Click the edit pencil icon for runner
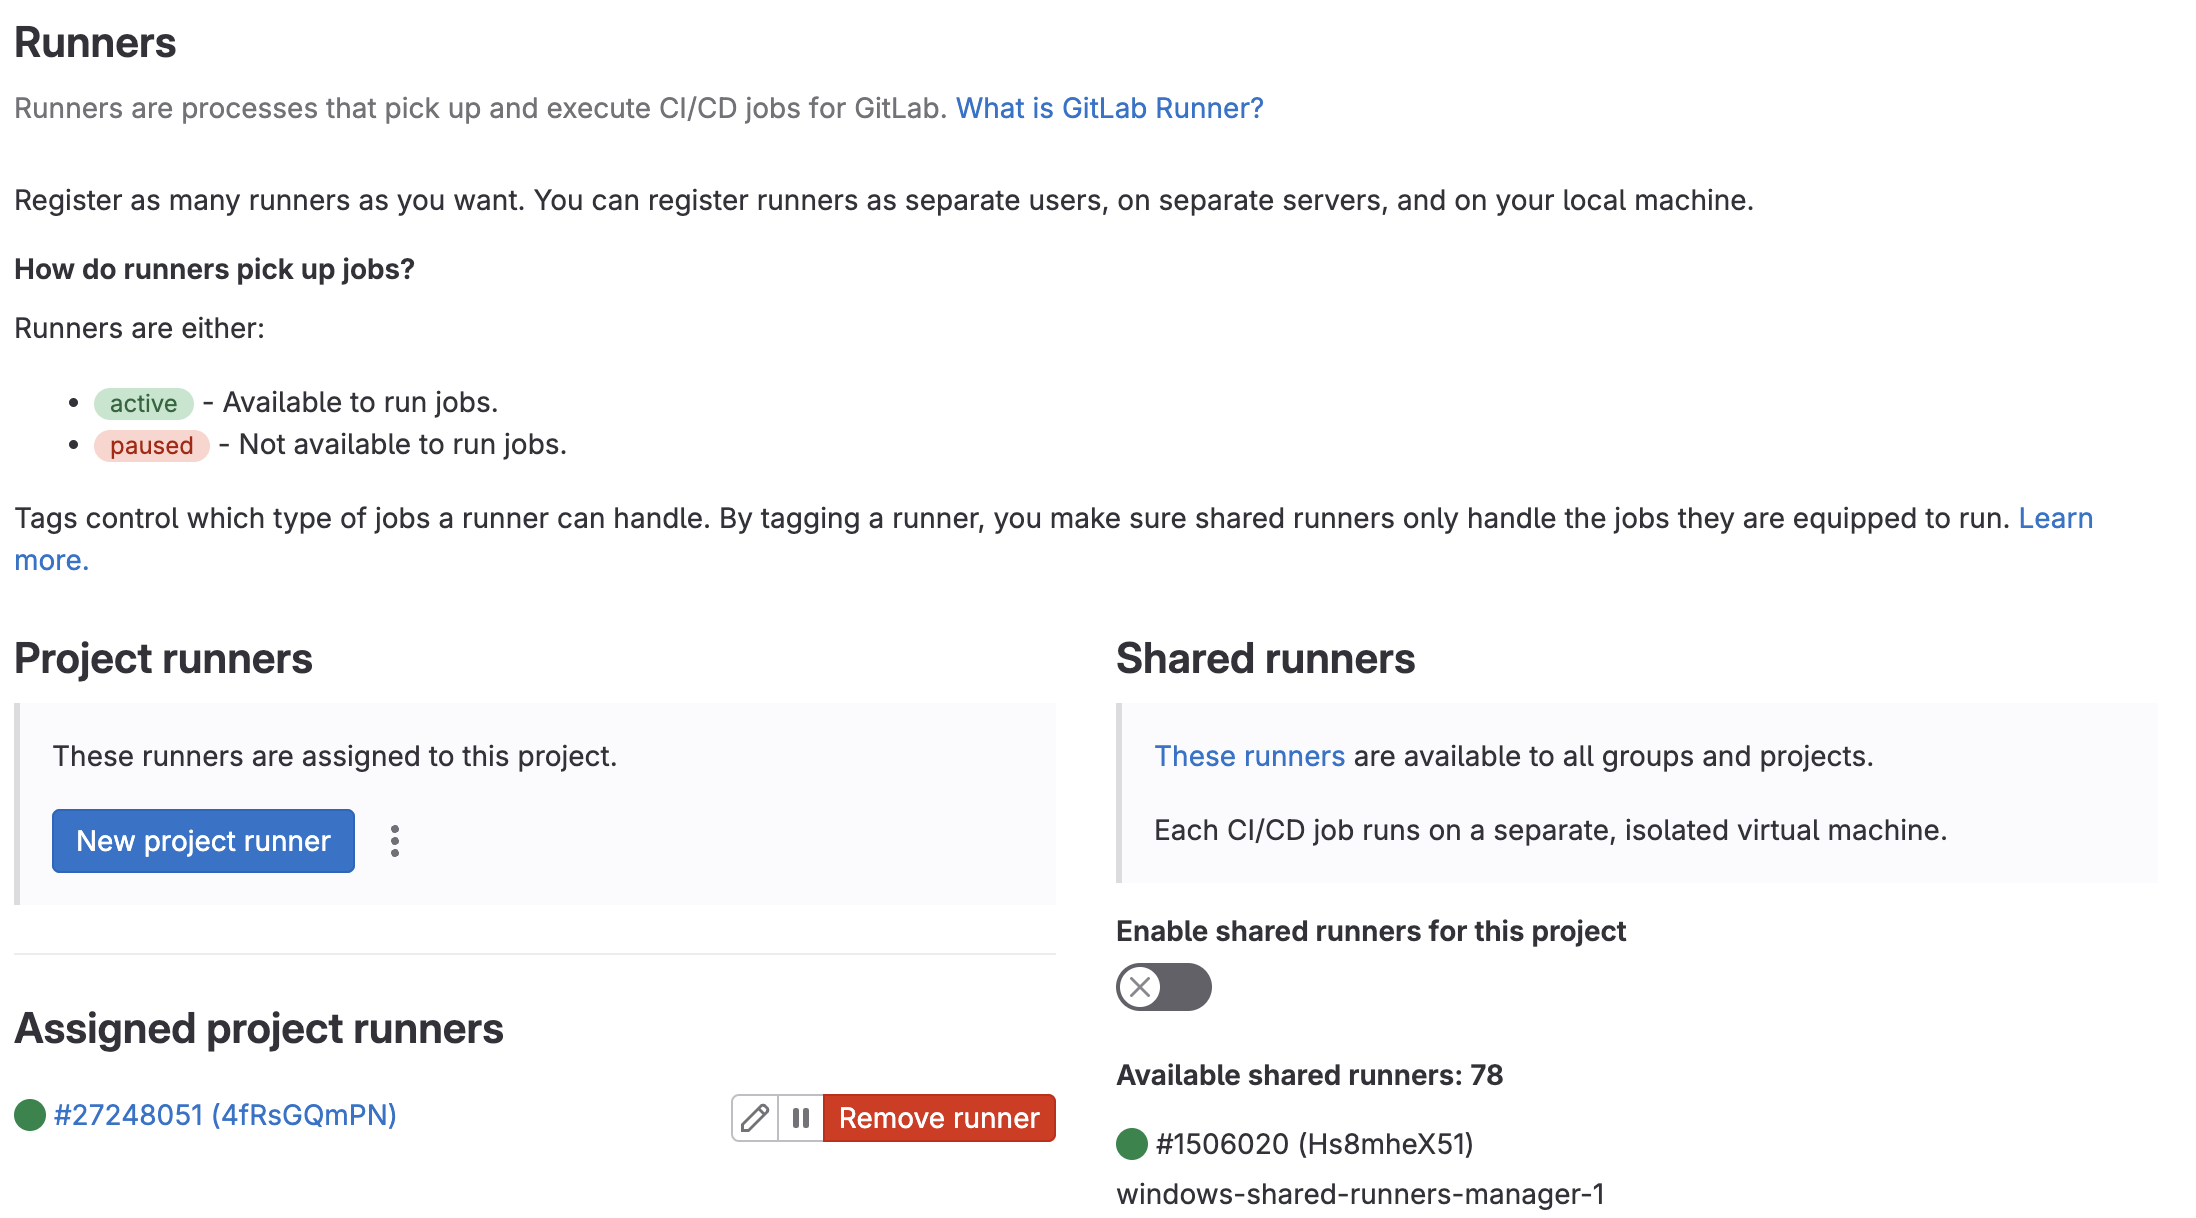This screenshot has width=2196, height=1218. [755, 1117]
